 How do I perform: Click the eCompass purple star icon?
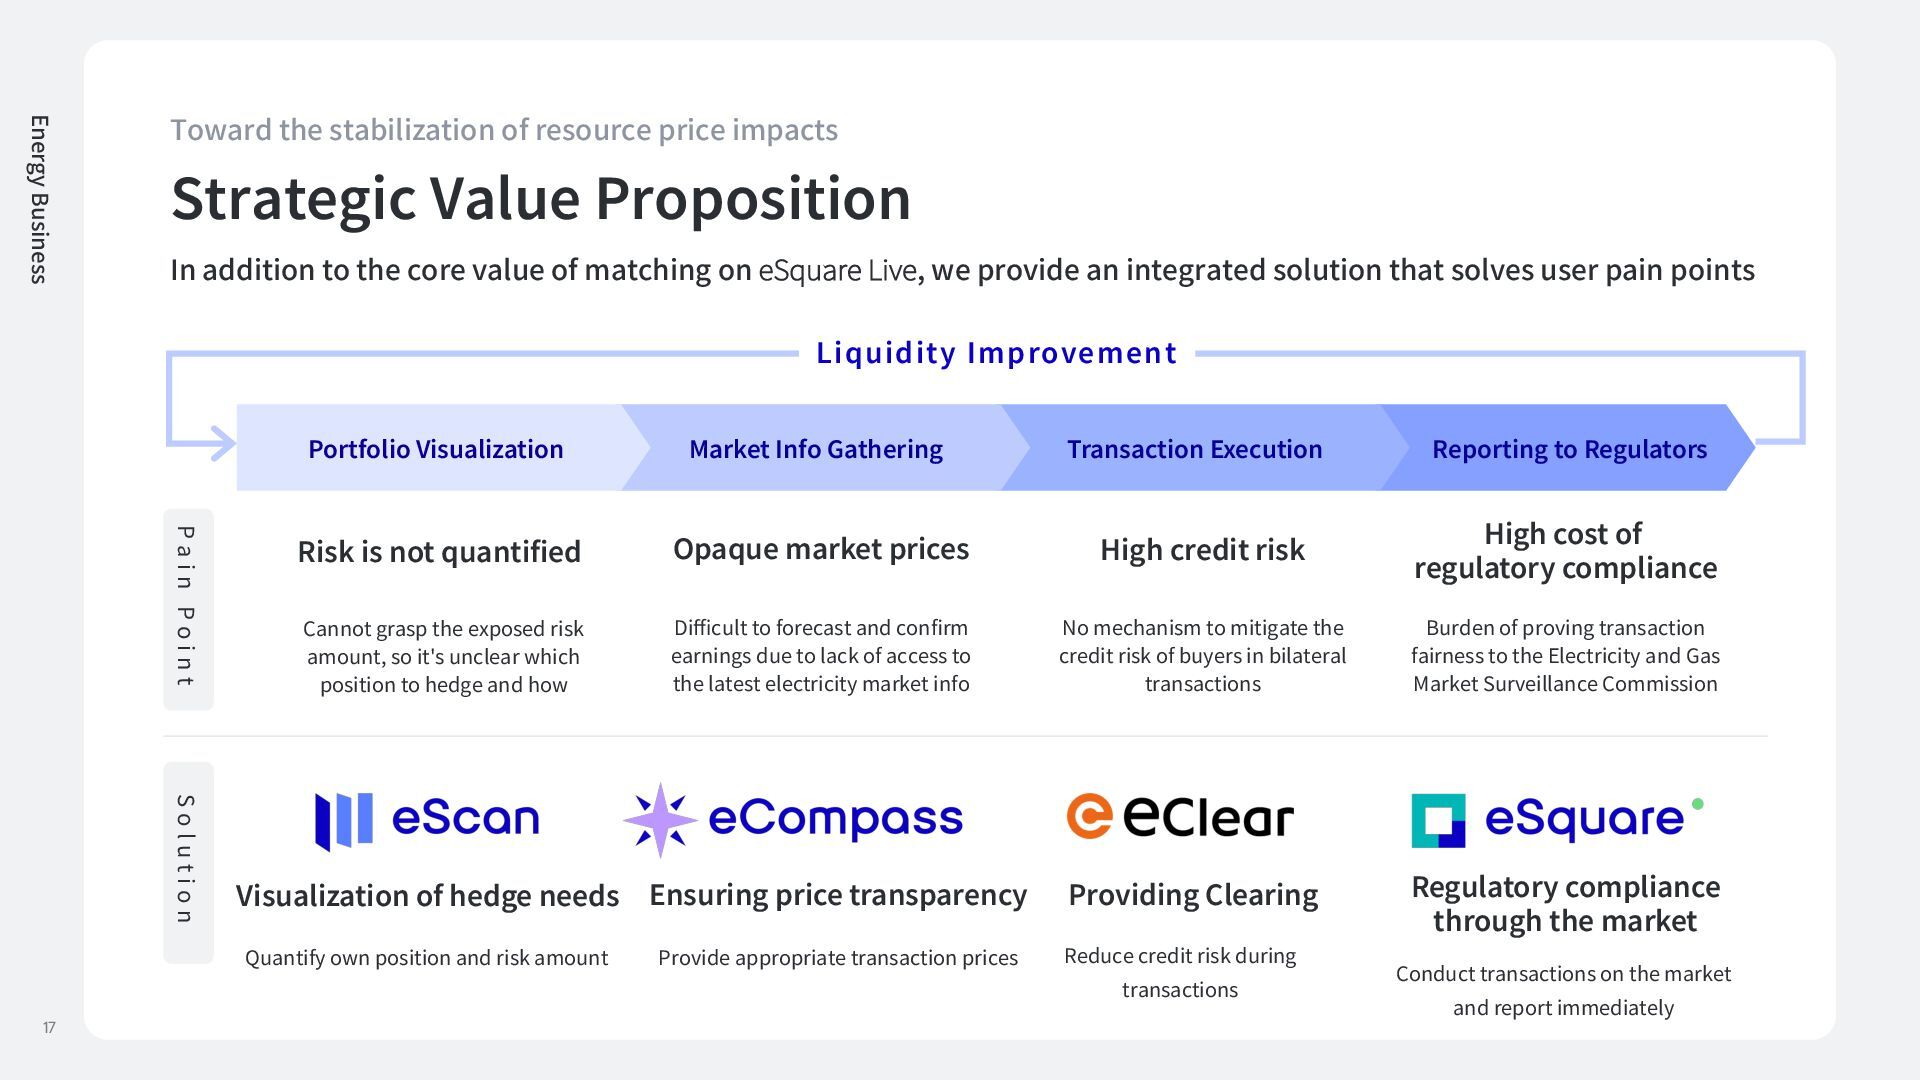[x=660, y=820]
